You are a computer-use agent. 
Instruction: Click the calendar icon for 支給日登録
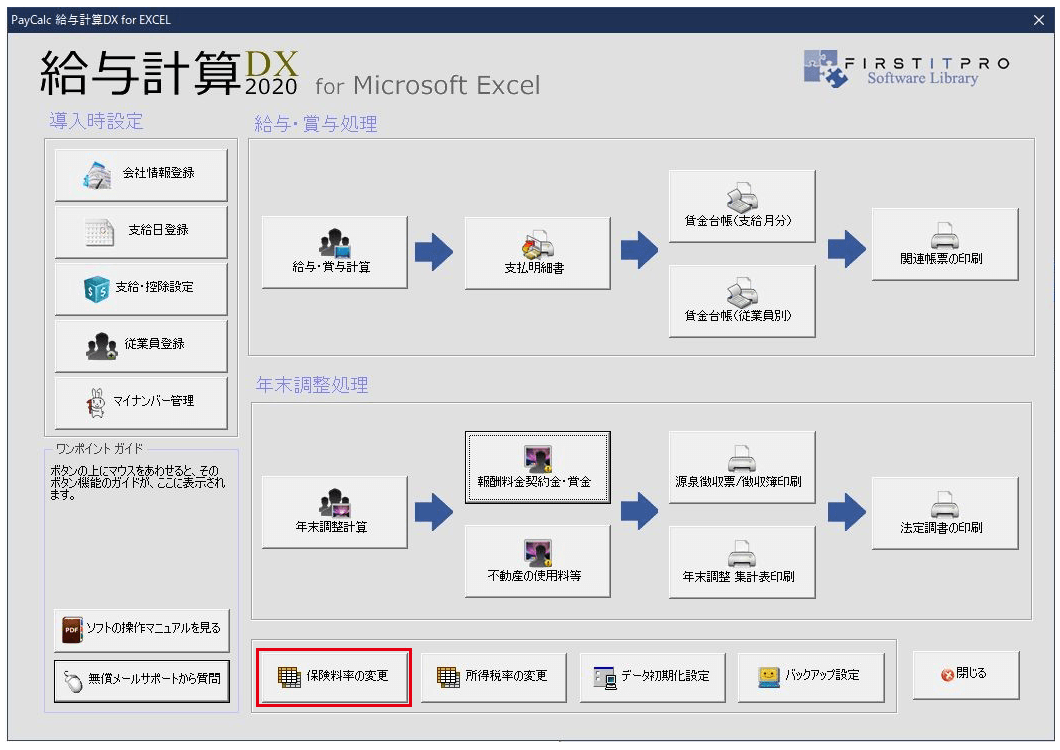(99, 231)
